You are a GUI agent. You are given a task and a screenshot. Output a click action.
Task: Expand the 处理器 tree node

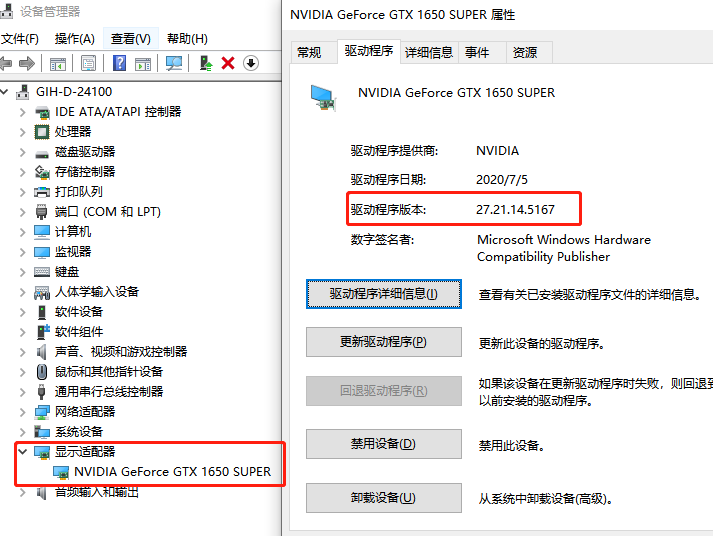pos(22,132)
